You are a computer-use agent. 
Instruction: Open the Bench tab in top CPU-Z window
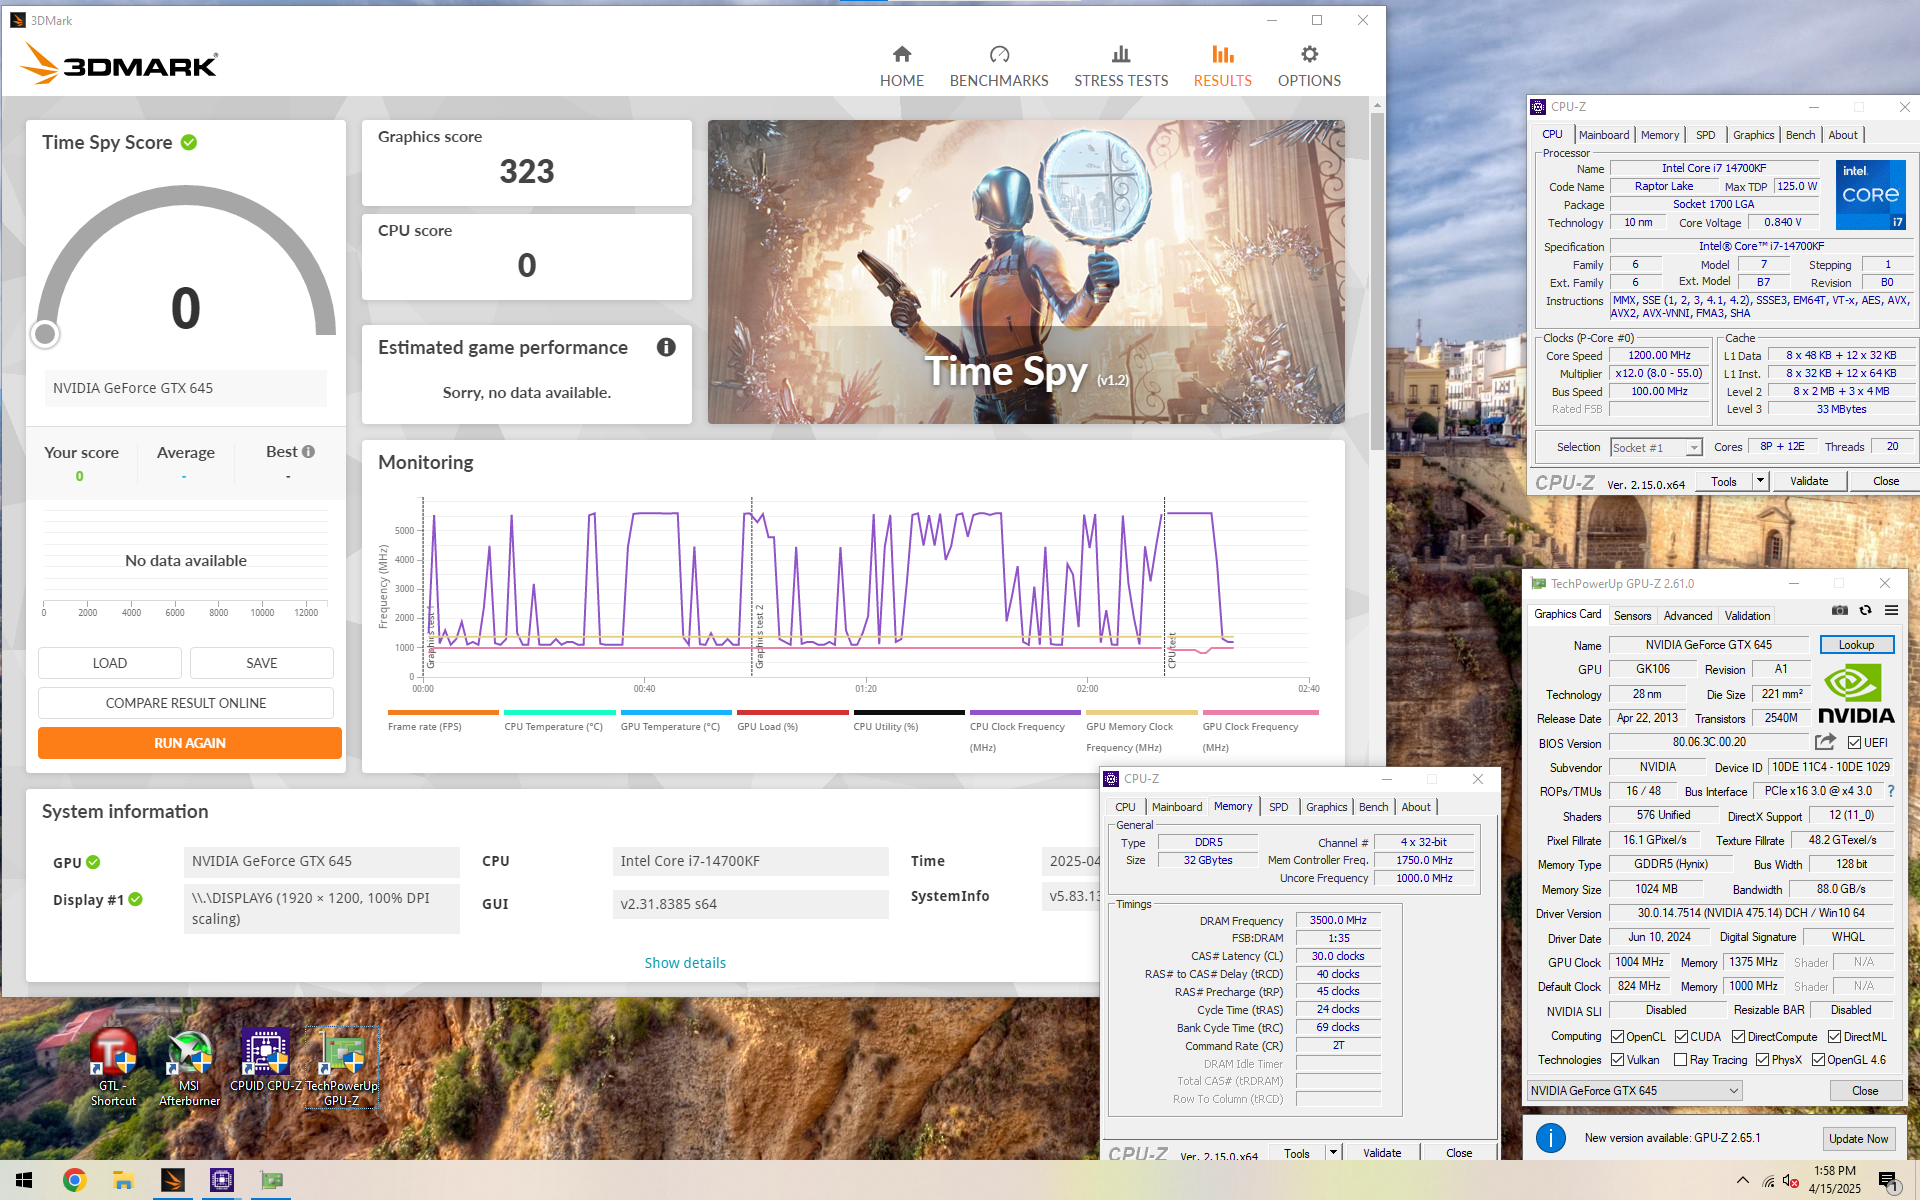pyautogui.click(x=1800, y=135)
